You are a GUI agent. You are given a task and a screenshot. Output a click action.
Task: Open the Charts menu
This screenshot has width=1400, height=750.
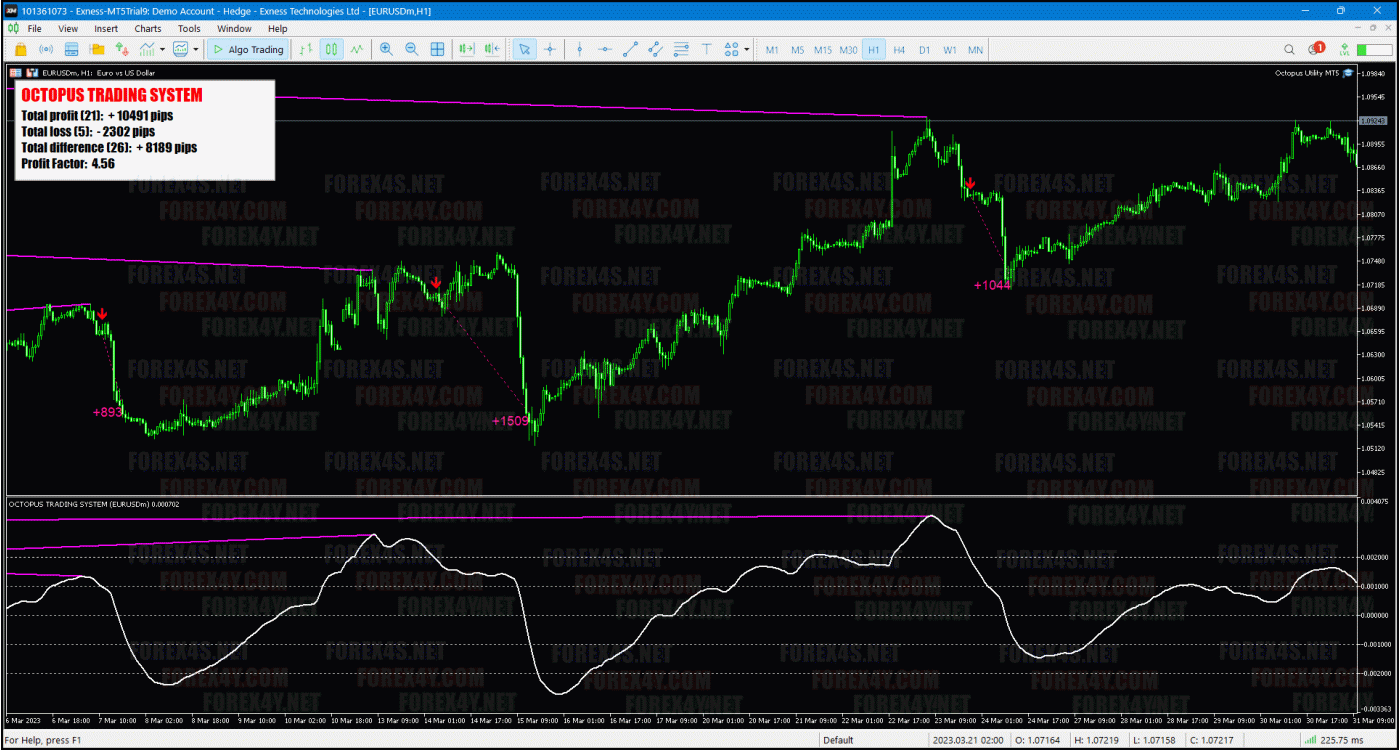coord(147,28)
